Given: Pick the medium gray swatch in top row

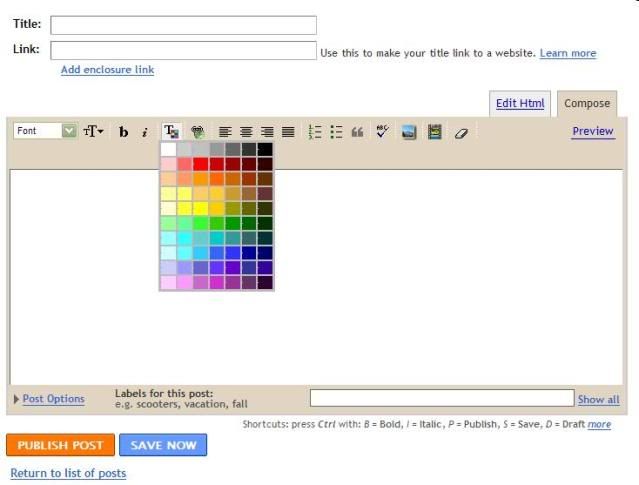Looking at the screenshot, I should coord(216,150).
